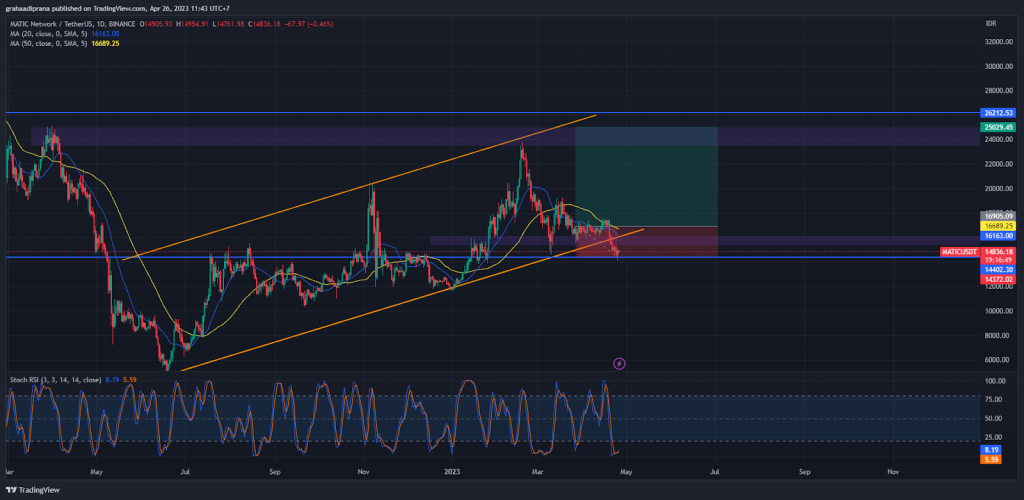Viewport: 1024px width, 500px height.
Task: Click the lightning bolt event icon
Action: [x=620, y=364]
